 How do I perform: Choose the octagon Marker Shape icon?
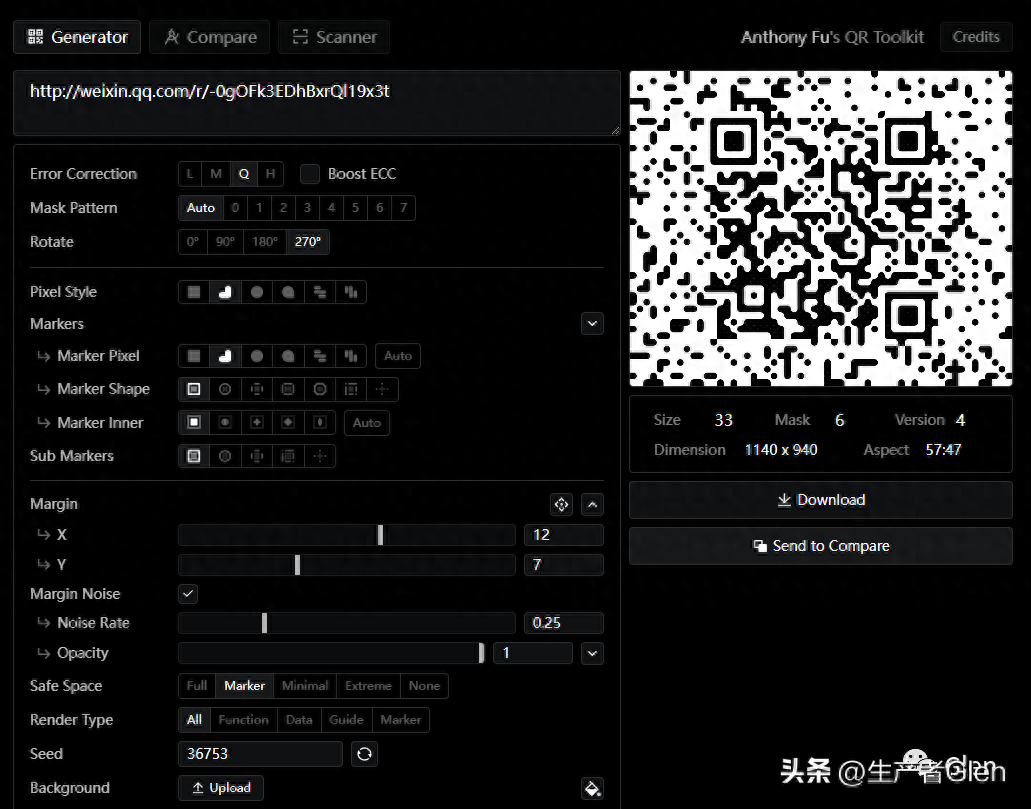coord(320,389)
